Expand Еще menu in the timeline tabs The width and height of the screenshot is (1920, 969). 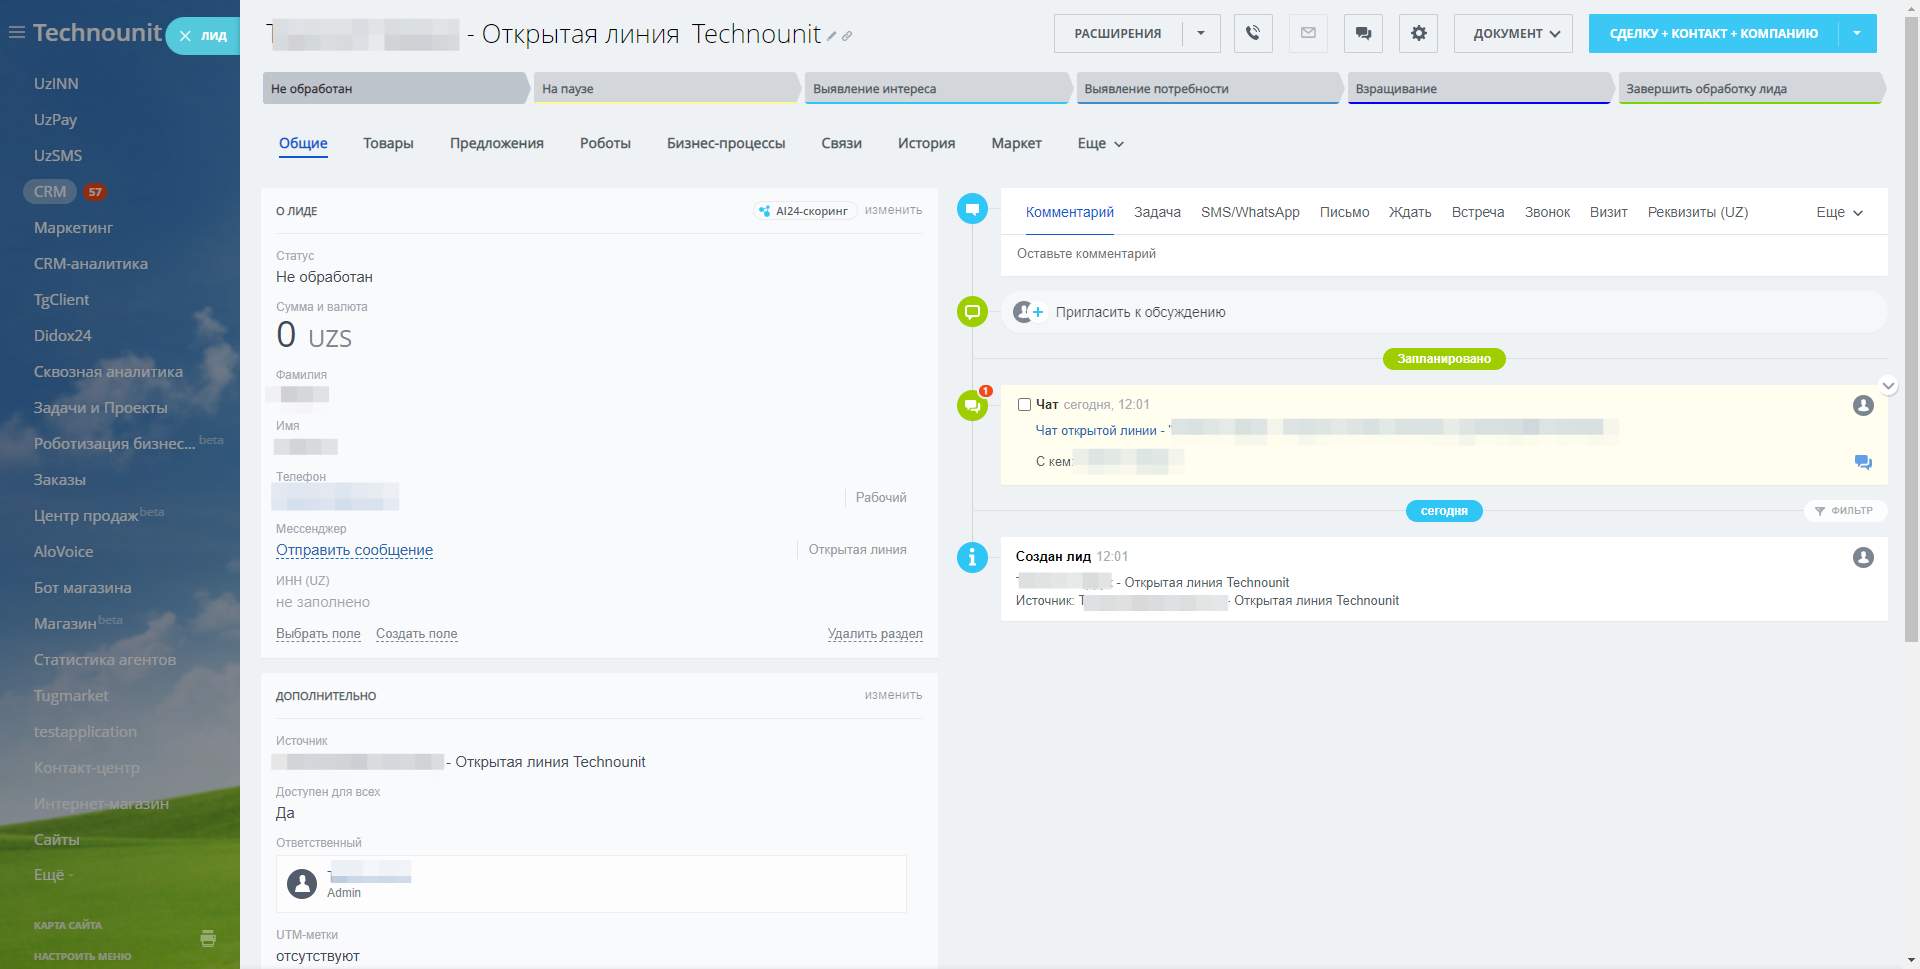click(1839, 212)
